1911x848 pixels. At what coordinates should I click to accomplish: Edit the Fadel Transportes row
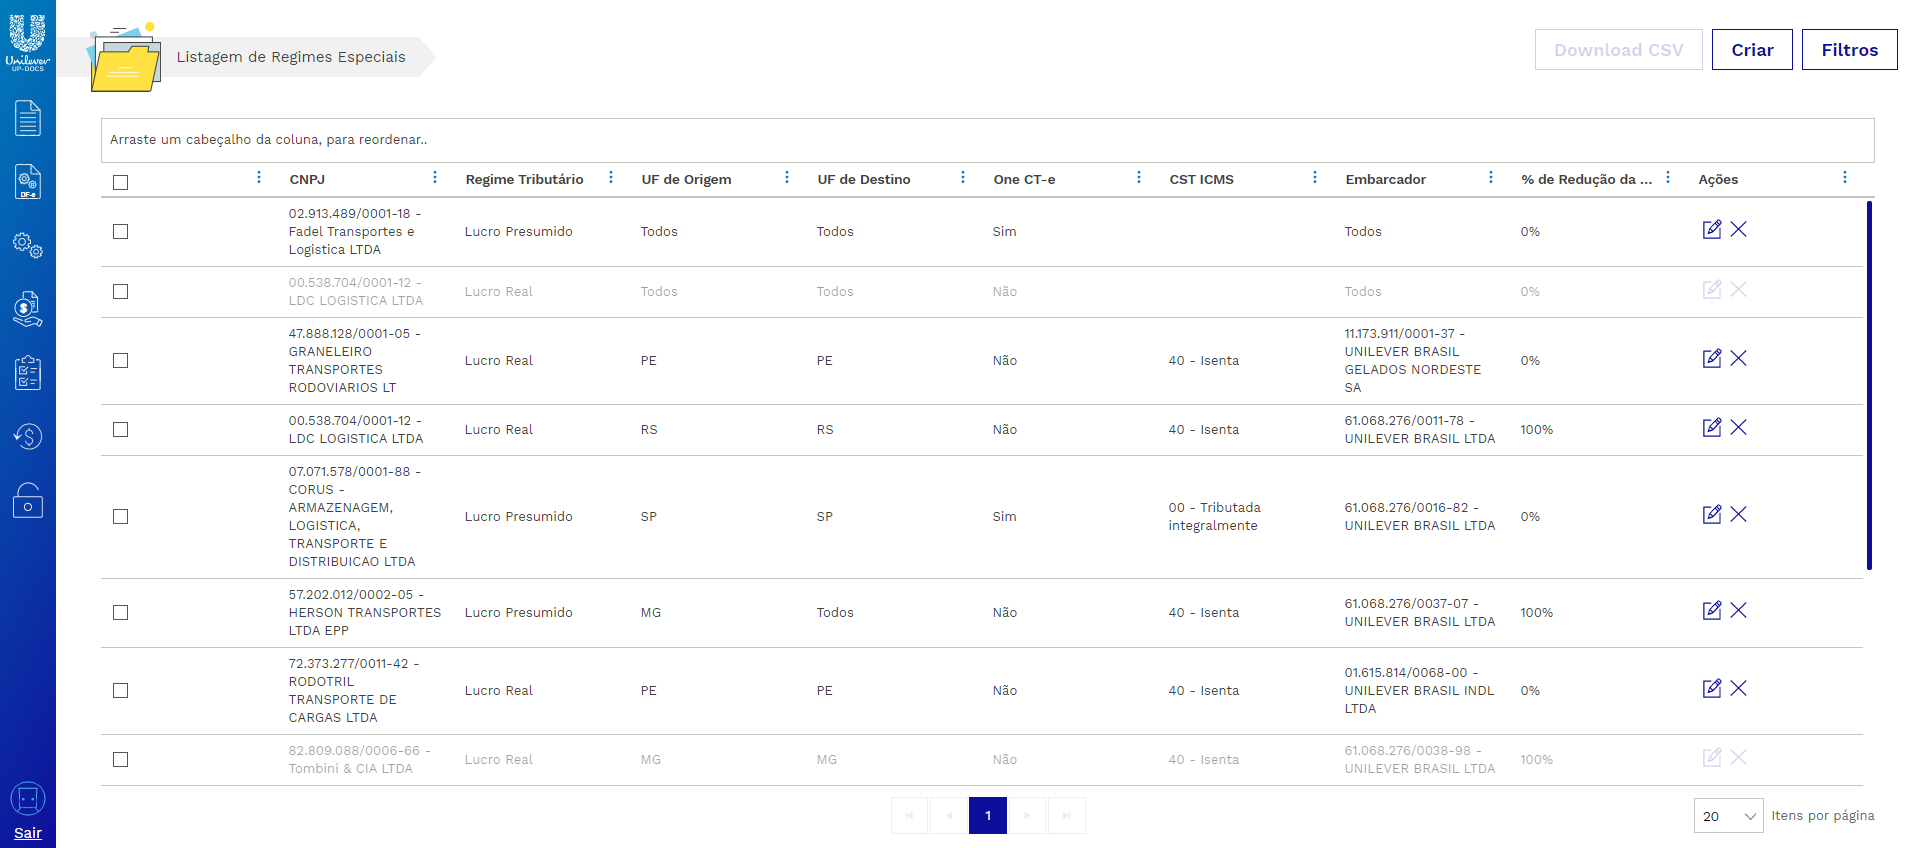(x=1712, y=230)
